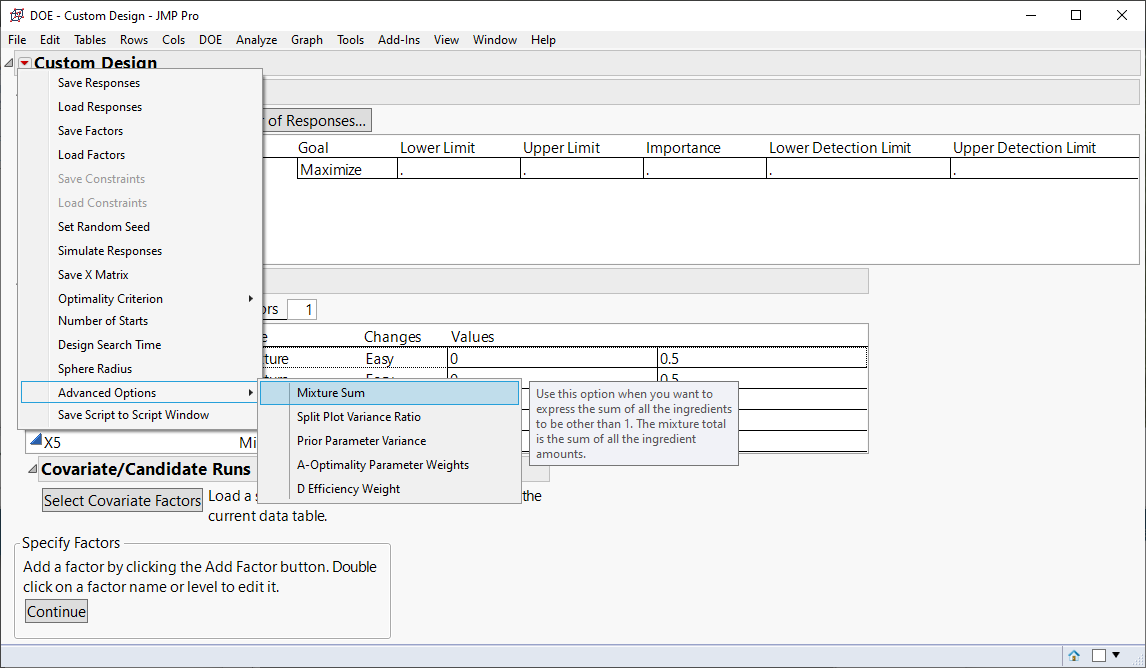Viewport: 1146px width, 668px height.
Task: Choose Split Plot Variance Ratio option
Action: 358,417
